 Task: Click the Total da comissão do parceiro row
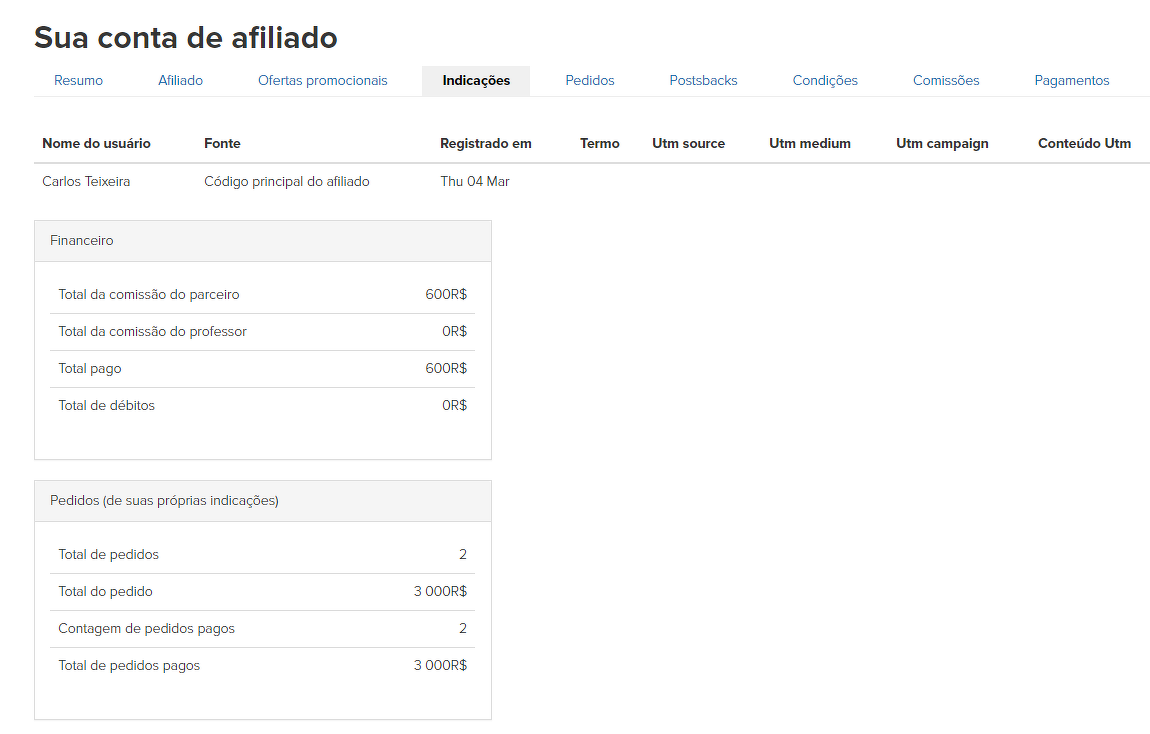[x=262, y=295]
